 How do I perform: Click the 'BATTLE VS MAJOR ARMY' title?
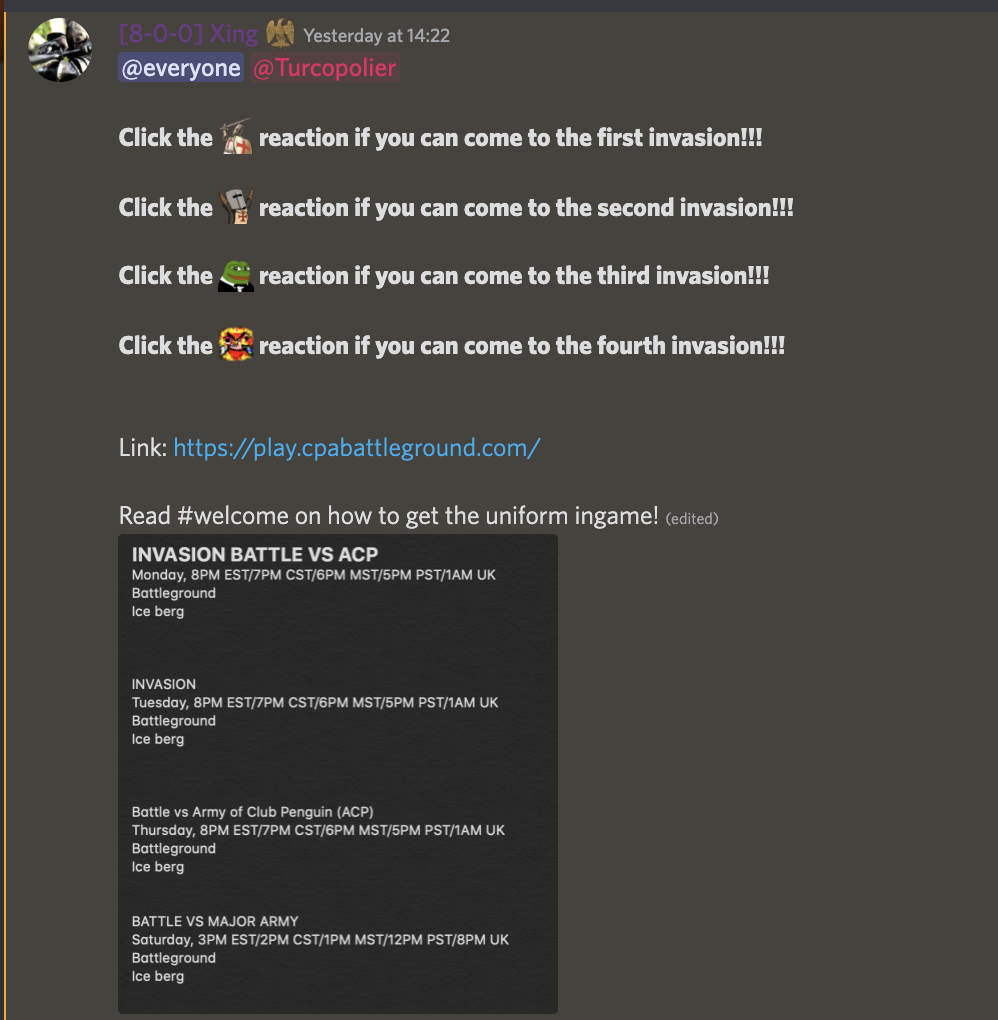[215, 921]
